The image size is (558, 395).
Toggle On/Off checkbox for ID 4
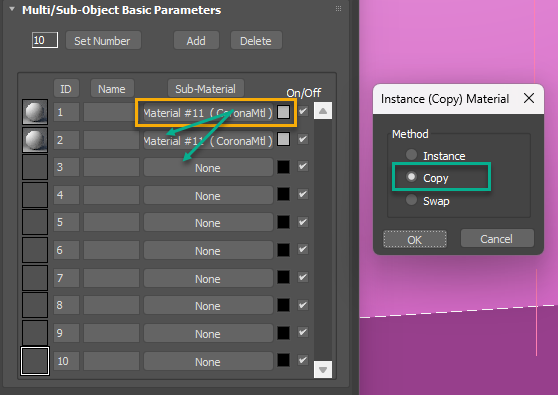coord(303,194)
